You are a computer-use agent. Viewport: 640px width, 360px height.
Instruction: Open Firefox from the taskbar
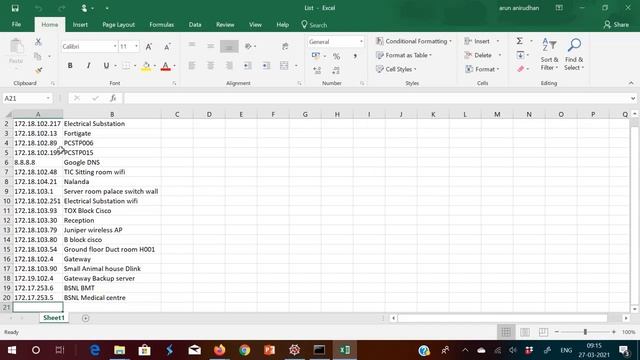point(220,350)
